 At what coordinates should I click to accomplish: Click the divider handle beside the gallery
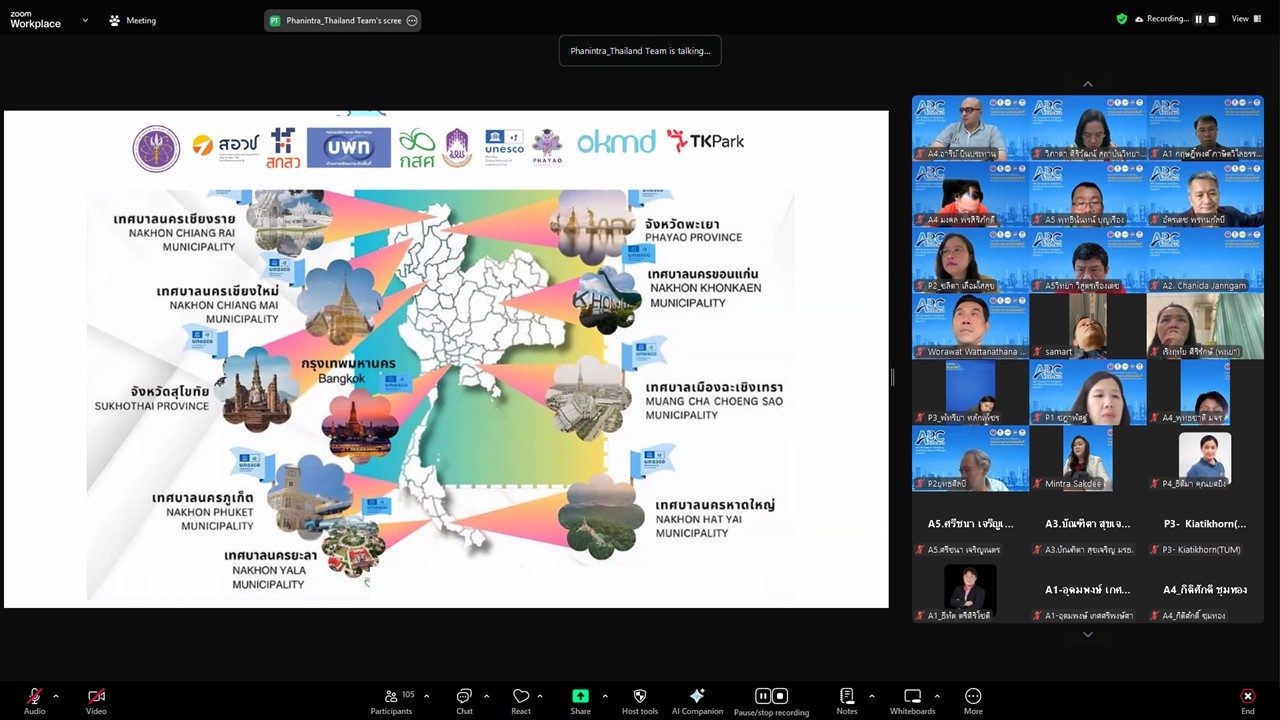(x=891, y=377)
